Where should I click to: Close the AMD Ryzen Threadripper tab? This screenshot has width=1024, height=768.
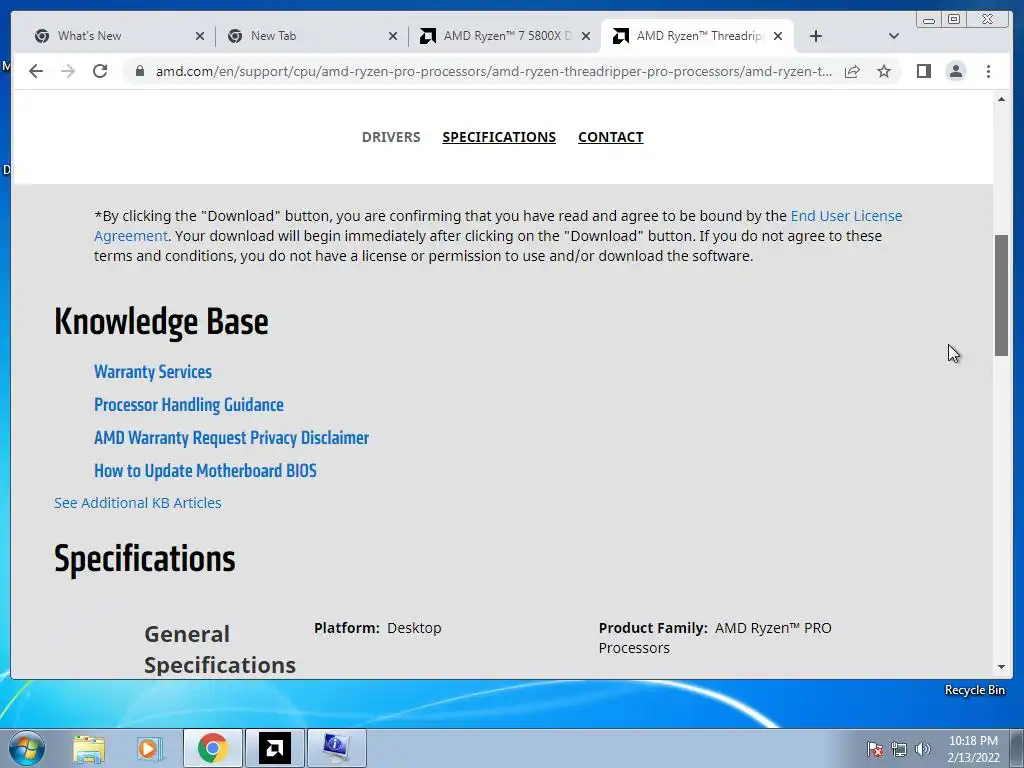(x=778, y=36)
